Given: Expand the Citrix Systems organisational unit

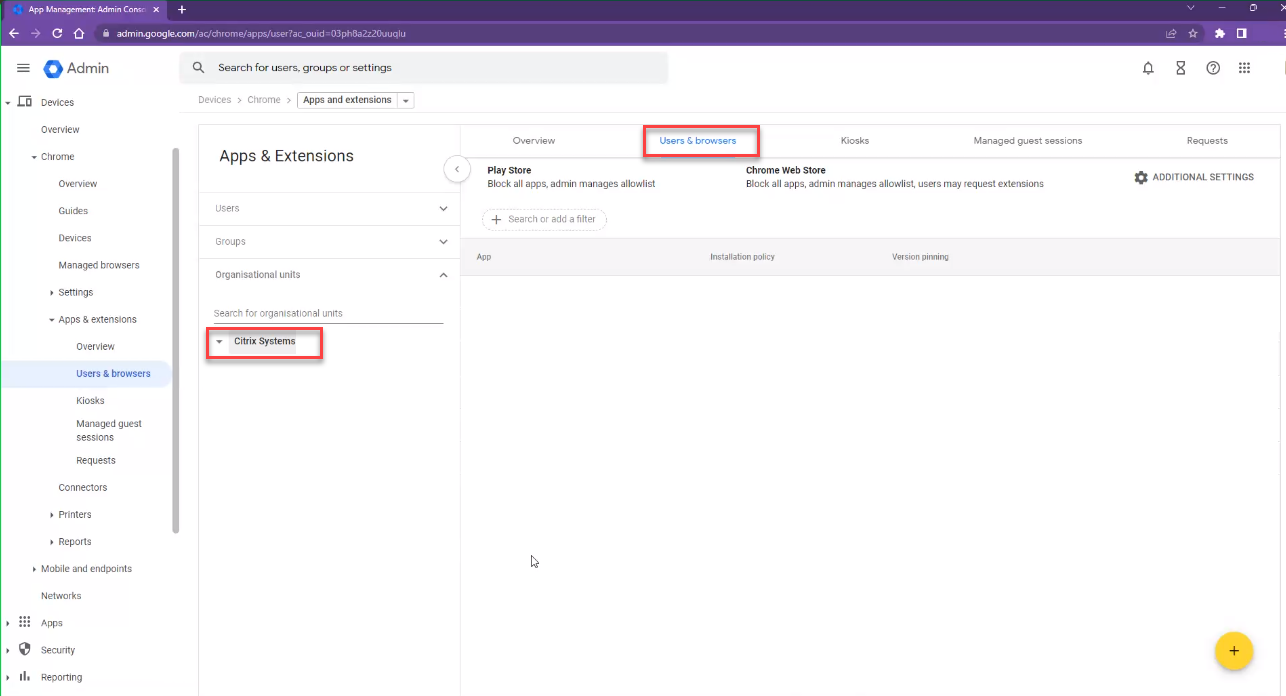Looking at the screenshot, I should (x=220, y=342).
